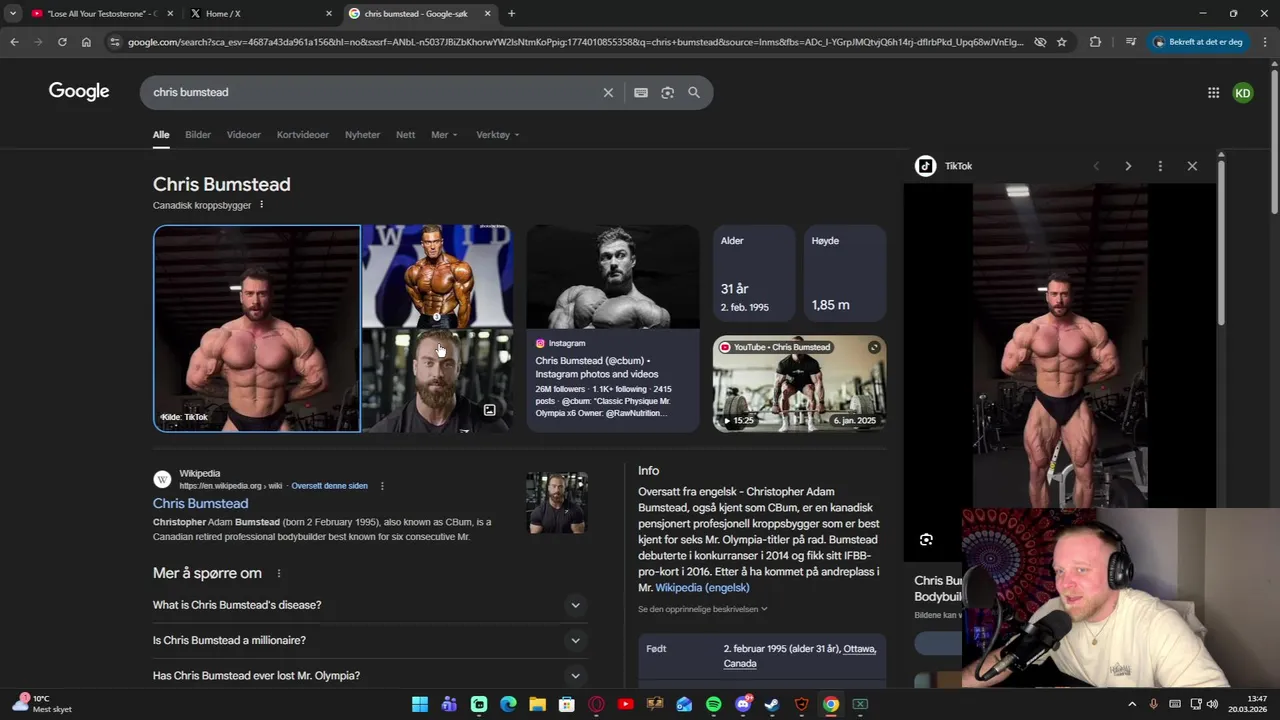
Task: Open more options in TikTok preview panel
Action: [1160, 166]
